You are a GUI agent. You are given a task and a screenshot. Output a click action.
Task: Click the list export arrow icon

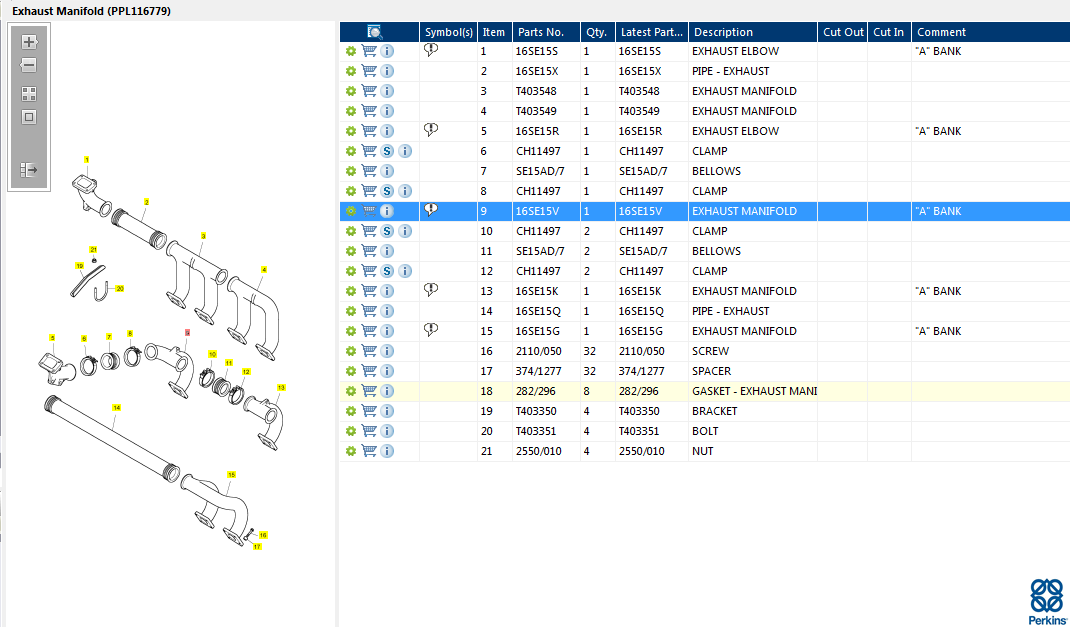point(29,170)
